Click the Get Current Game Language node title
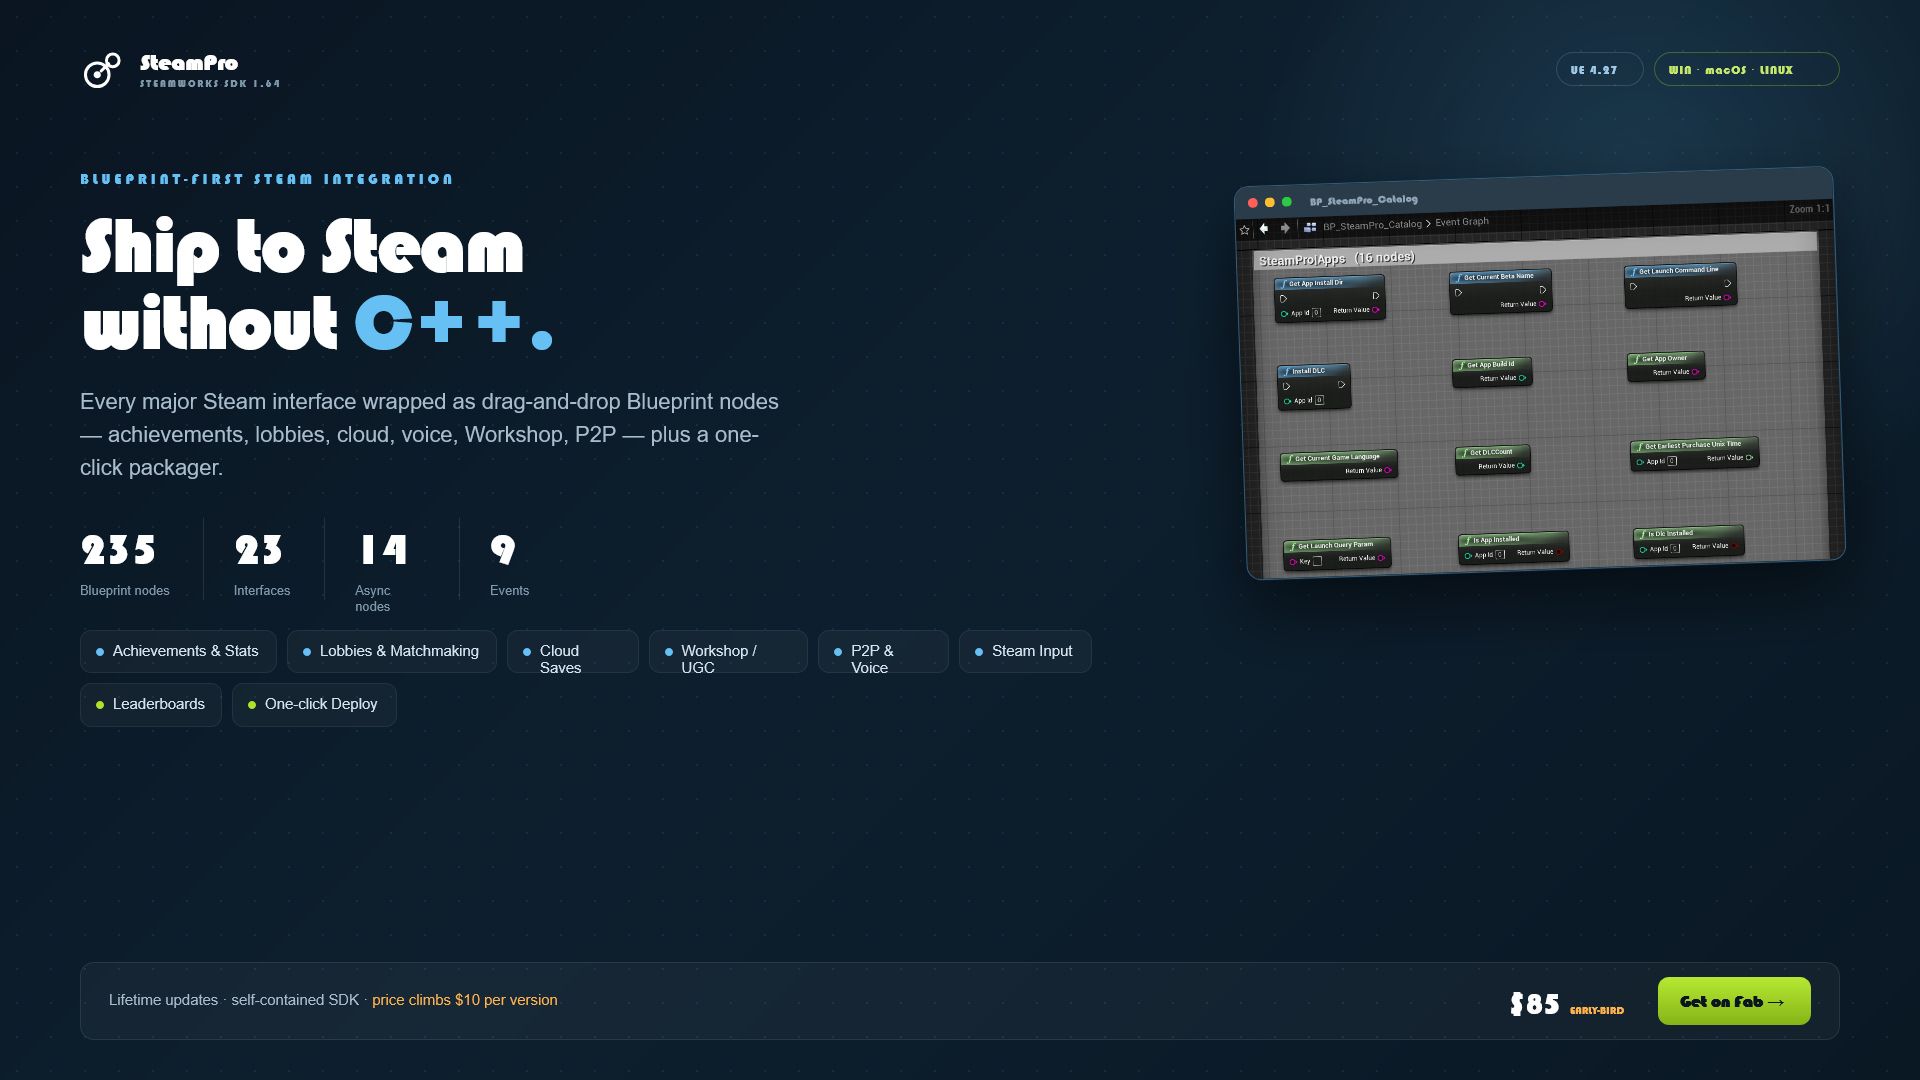The image size is (1920, 1080). click(x=1337, y=457)
